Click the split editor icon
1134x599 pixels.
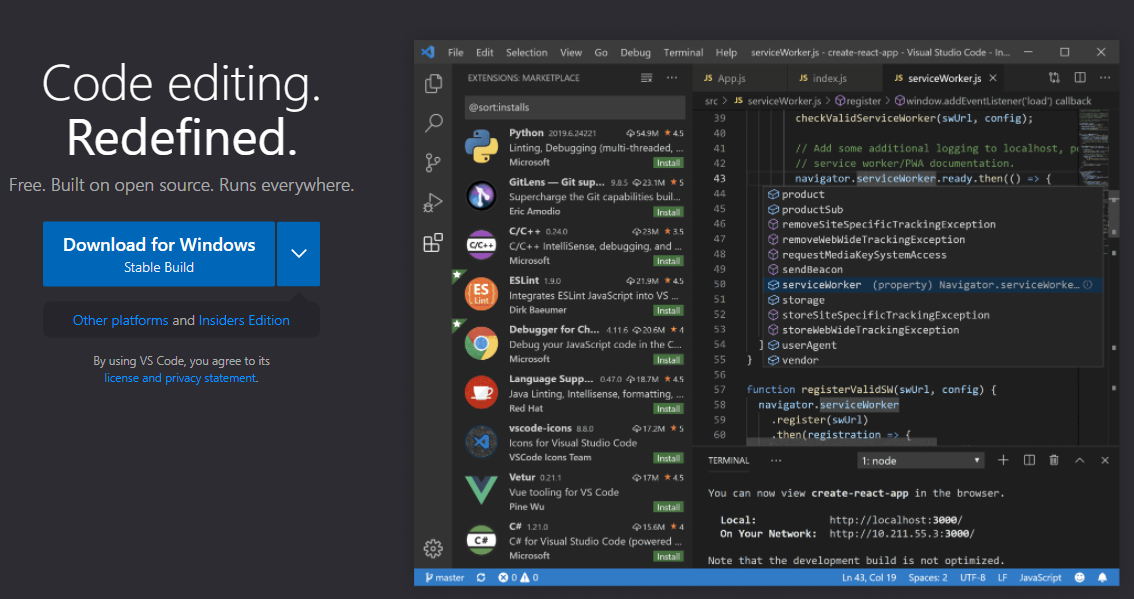pyautogui.click(x=1080, y=77)
